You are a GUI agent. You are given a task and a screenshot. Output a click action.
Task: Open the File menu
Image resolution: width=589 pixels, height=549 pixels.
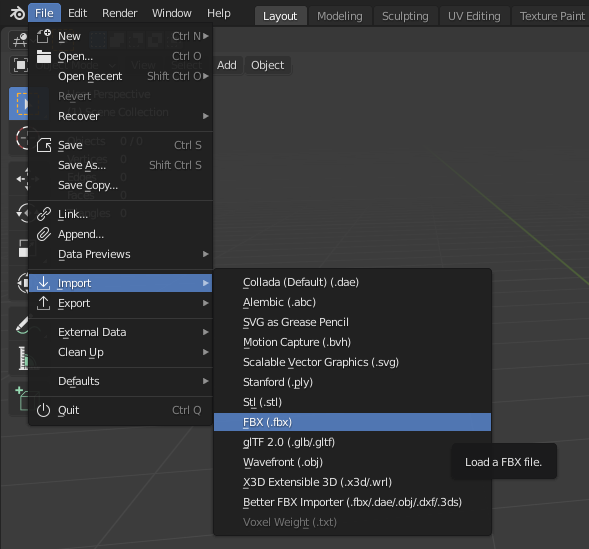click(x=44, y=14)
